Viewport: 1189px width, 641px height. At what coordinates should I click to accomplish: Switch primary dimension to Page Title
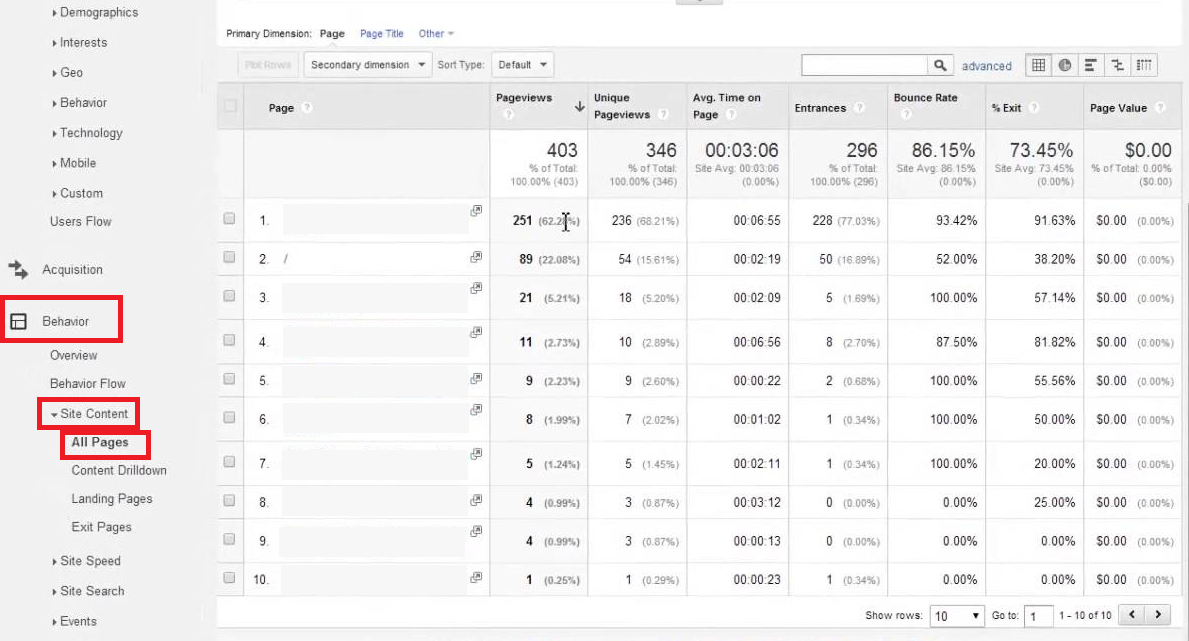381,34
